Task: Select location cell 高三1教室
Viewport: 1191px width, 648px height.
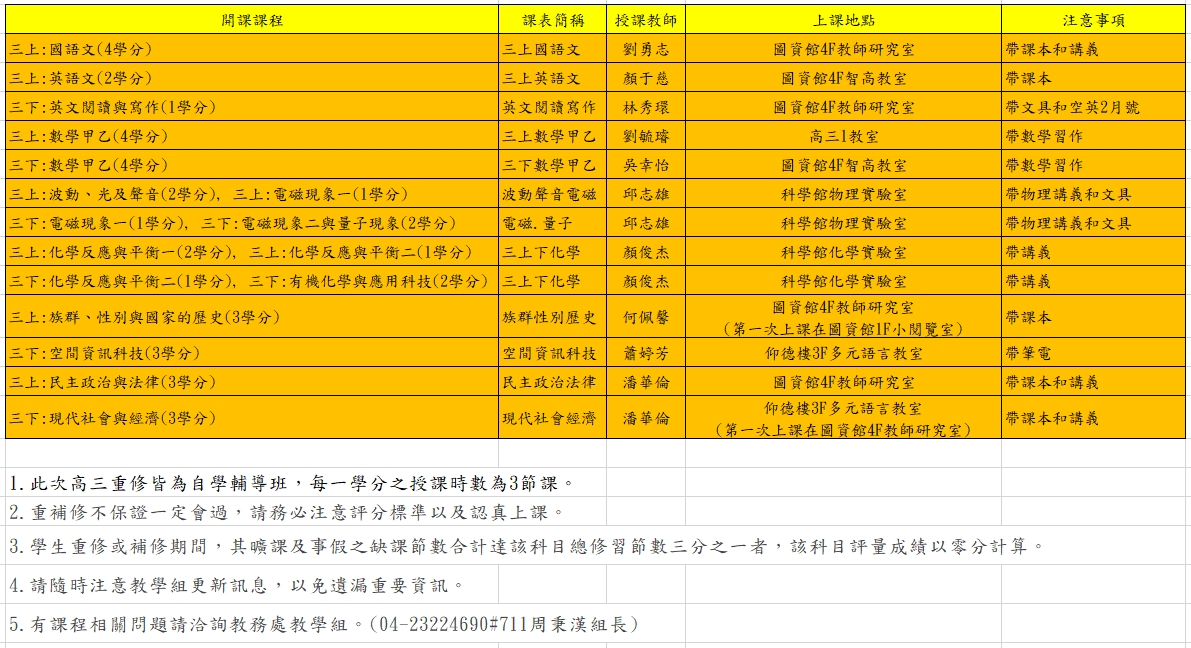Action: click(843, 136)
